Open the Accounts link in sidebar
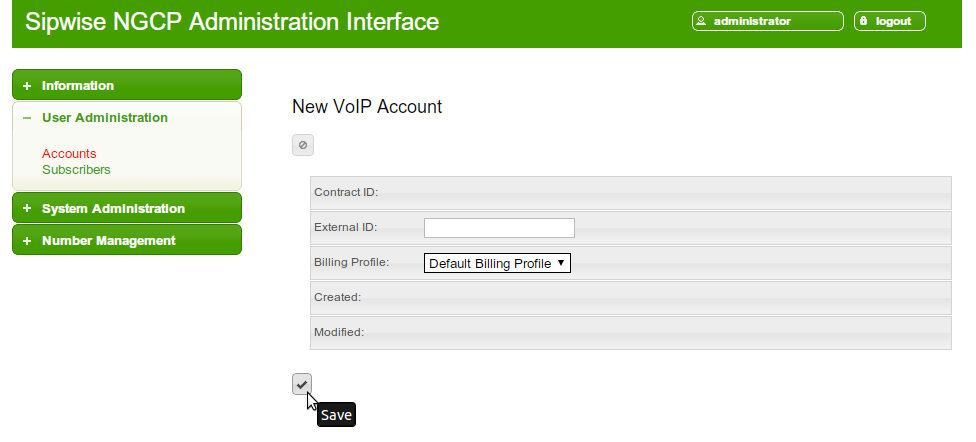Screen dimensions: 976x442 [x=69, y=153]
